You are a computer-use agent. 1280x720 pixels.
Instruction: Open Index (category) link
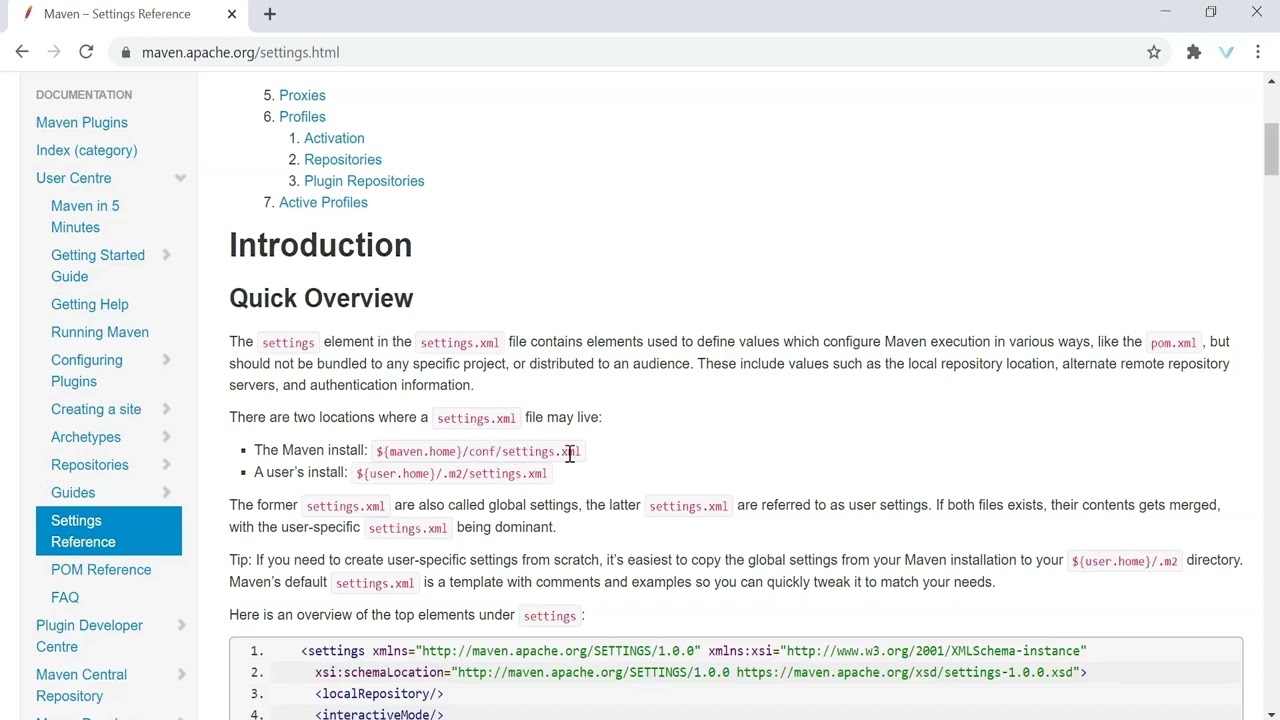pyautogui.click(x=87, y=150)
